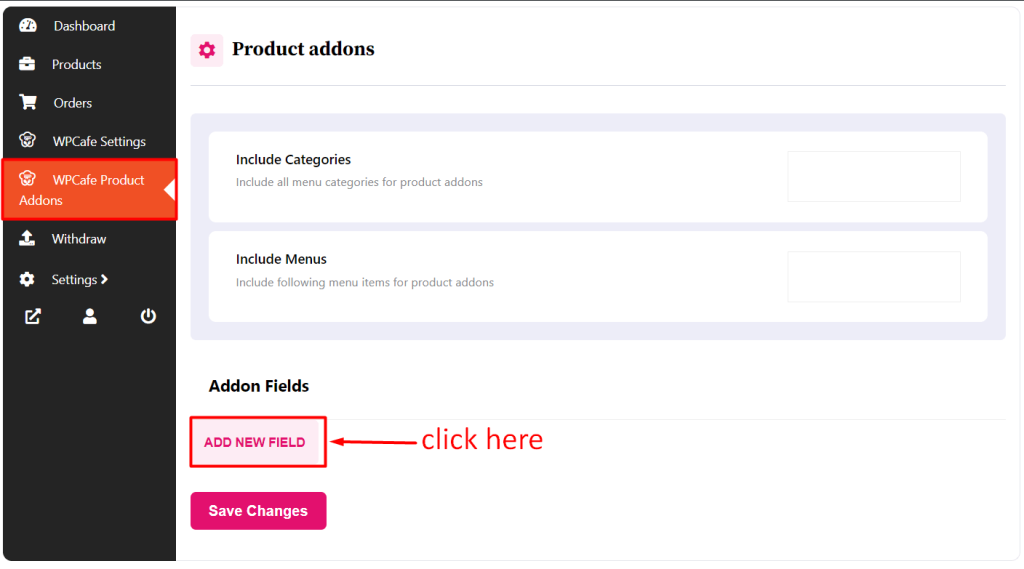Screen dimensions: 1024x569
Task: Open the Dashboard menu label
Action: [x=84, y=25]
